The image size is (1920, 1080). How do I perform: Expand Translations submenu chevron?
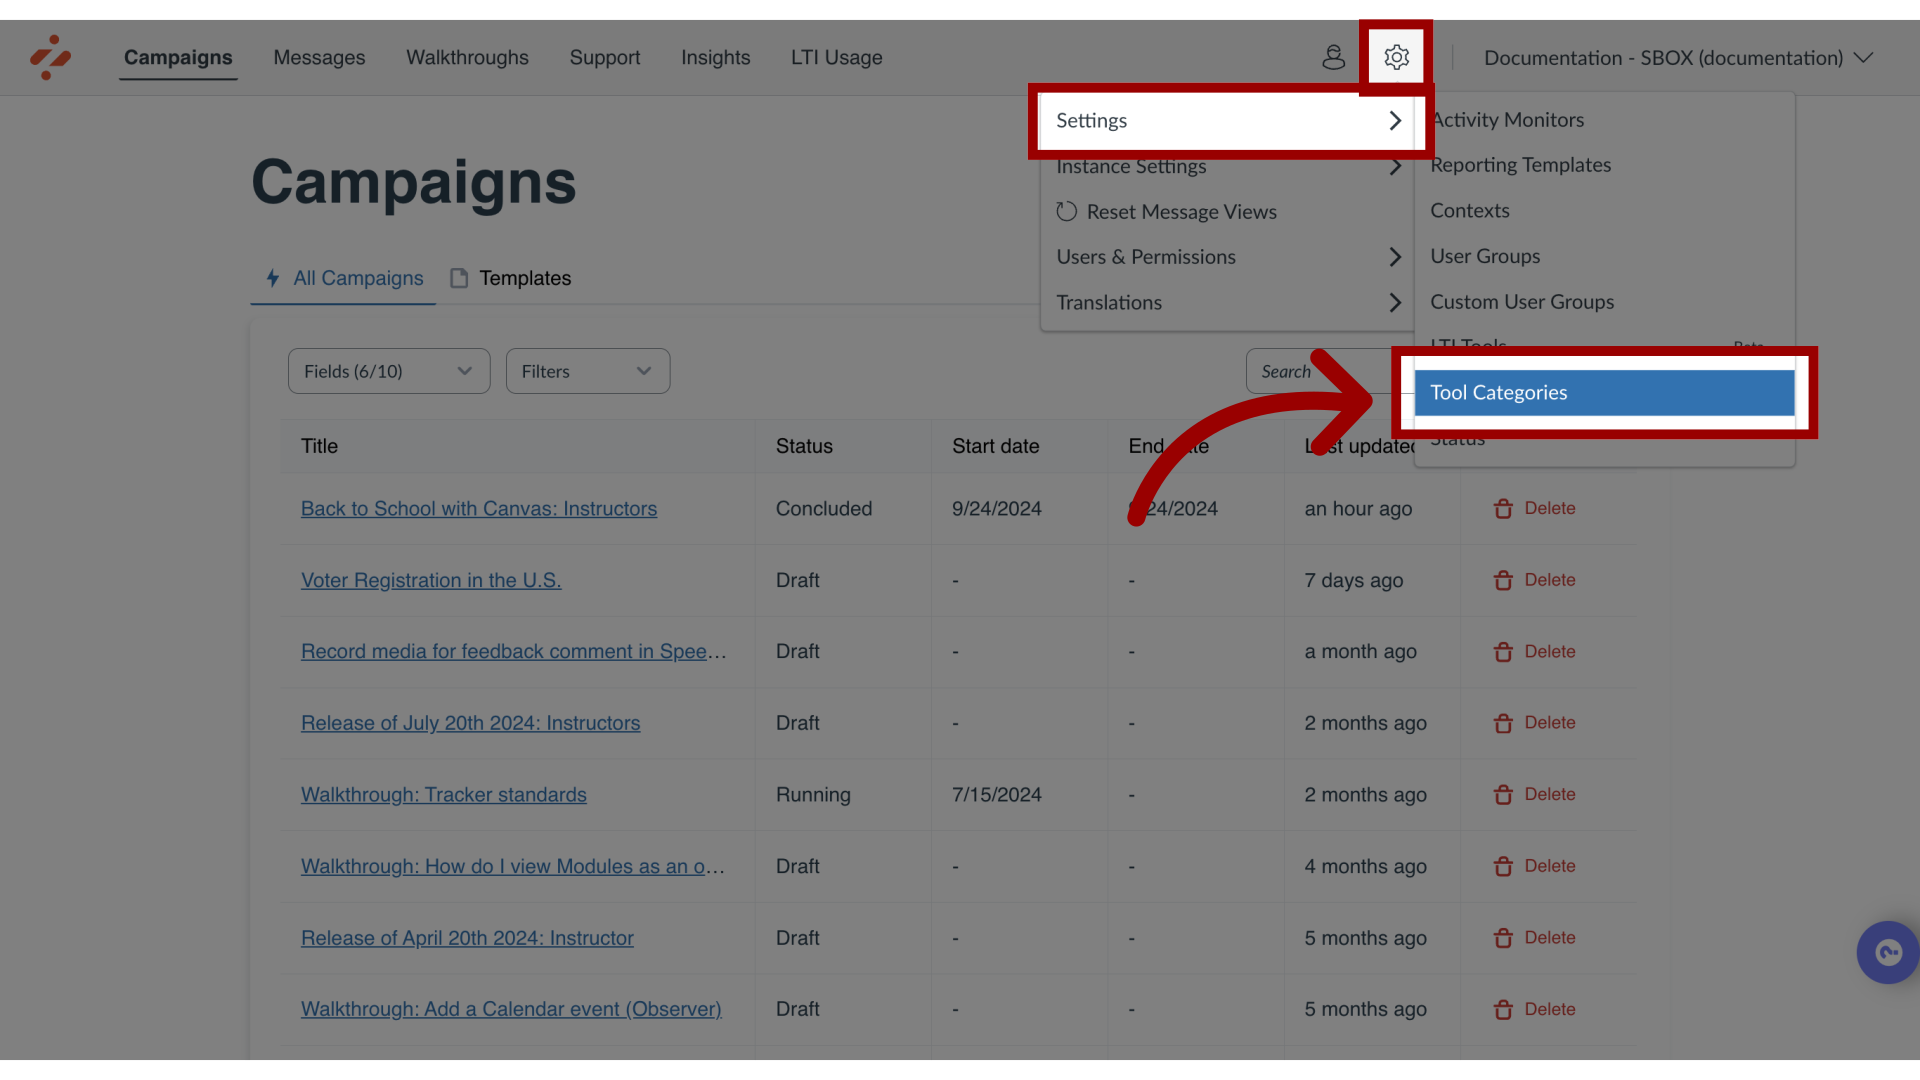tap(1395, 302)
